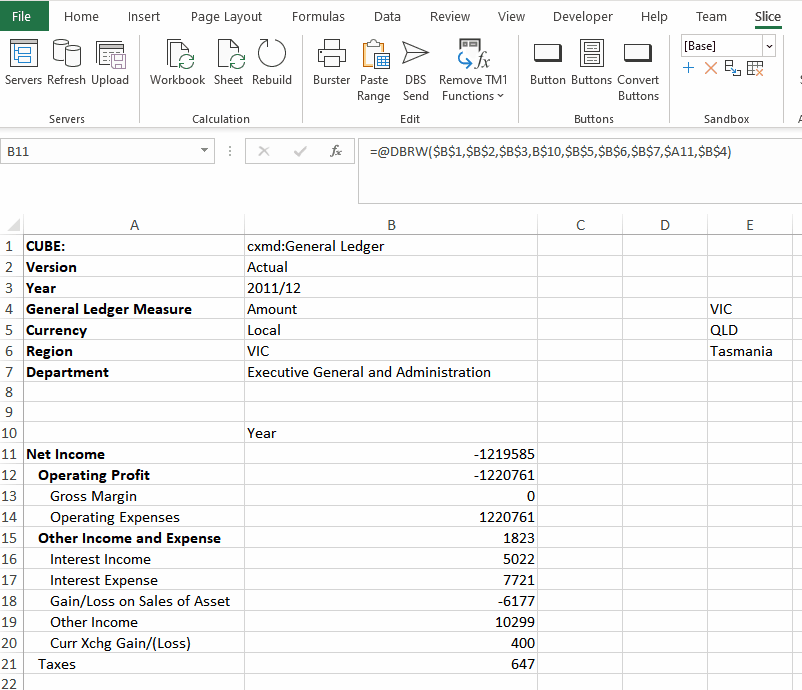Open the [Base] sandbox dropdown

tap(768, 46)
